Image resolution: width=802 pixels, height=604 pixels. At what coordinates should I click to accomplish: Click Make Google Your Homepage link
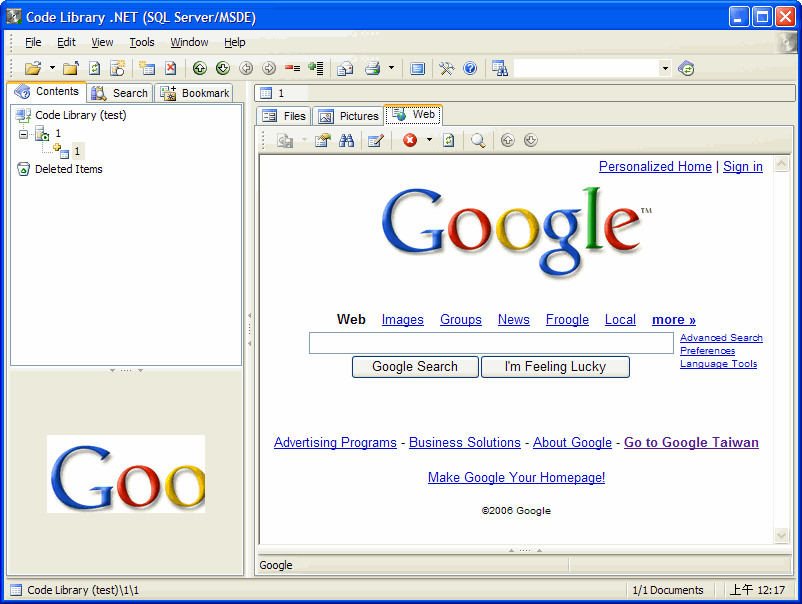coord(517,477)
